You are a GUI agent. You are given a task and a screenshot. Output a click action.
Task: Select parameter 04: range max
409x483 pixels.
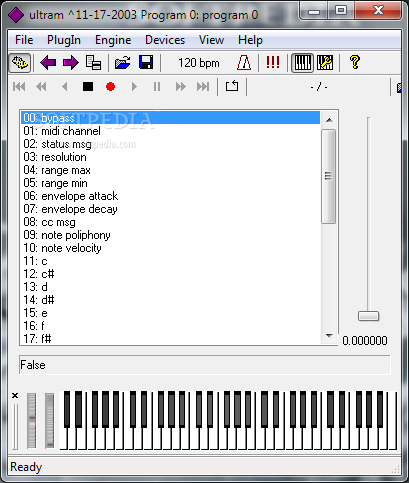pos(170,170)
